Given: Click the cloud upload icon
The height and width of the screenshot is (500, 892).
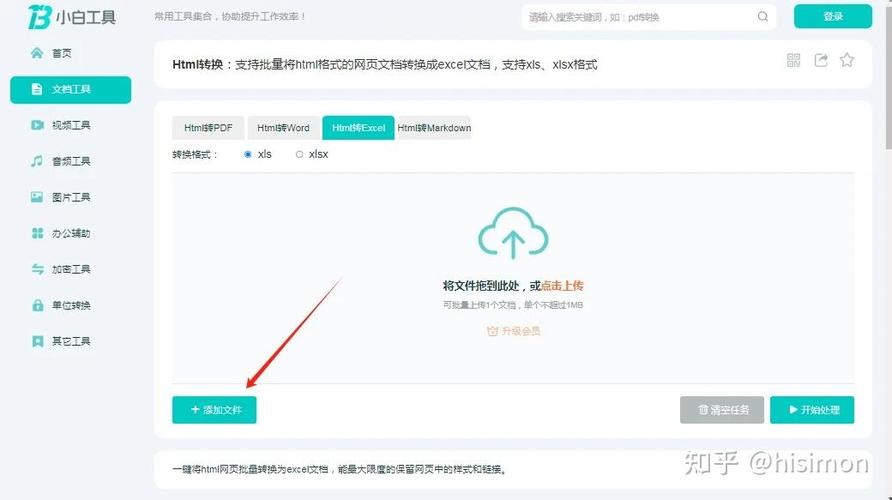Looking at the screenshot, I should click(x=513, y=233).
